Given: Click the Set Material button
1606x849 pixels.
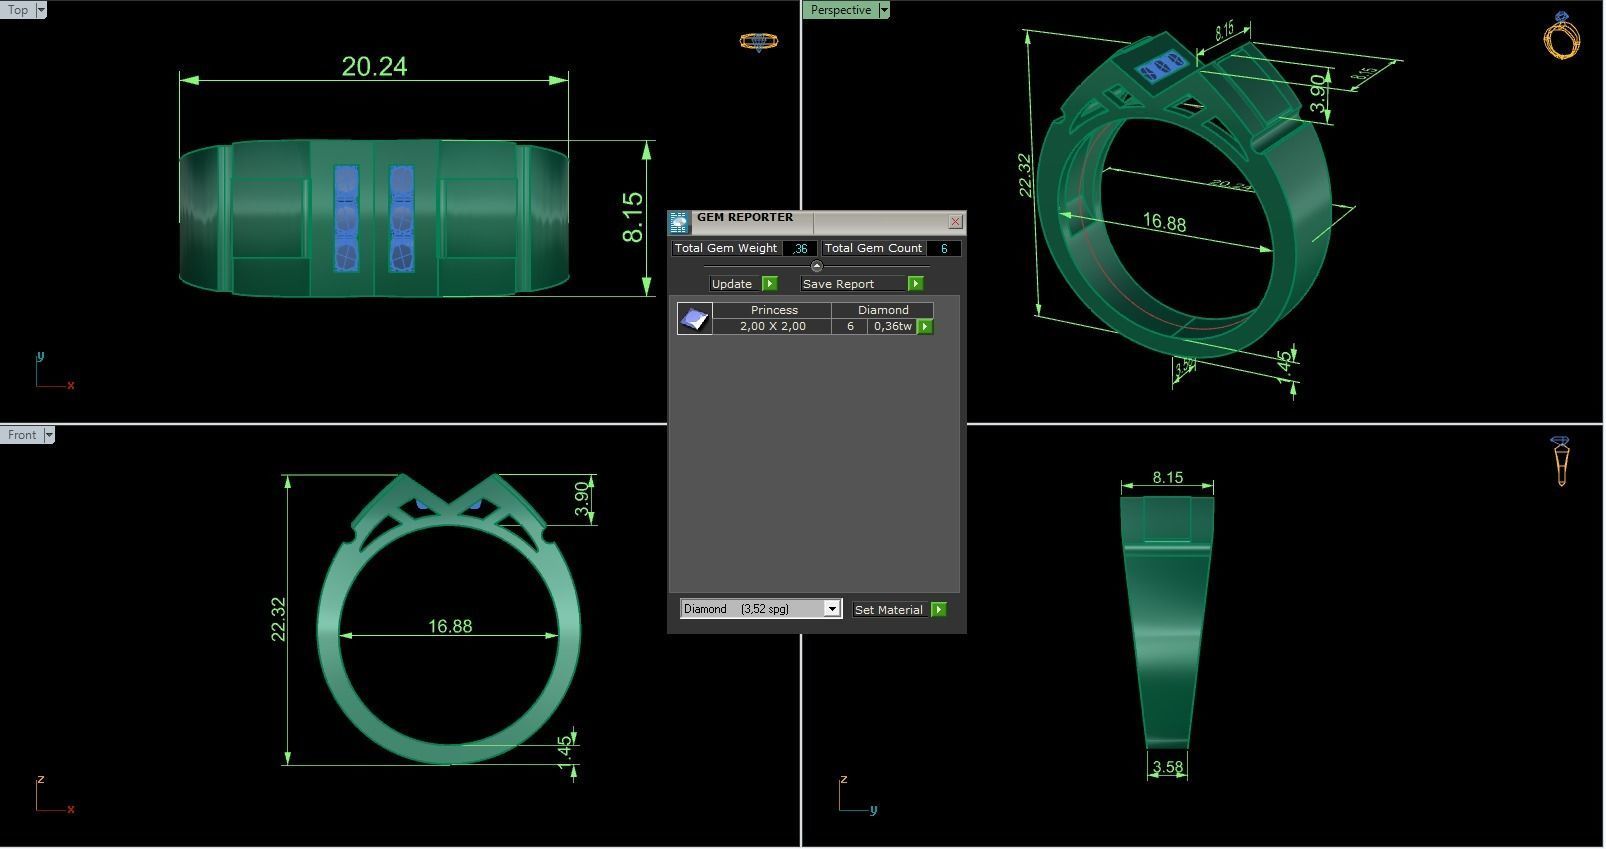Looking at the screenshot, I should click(889, 609).
